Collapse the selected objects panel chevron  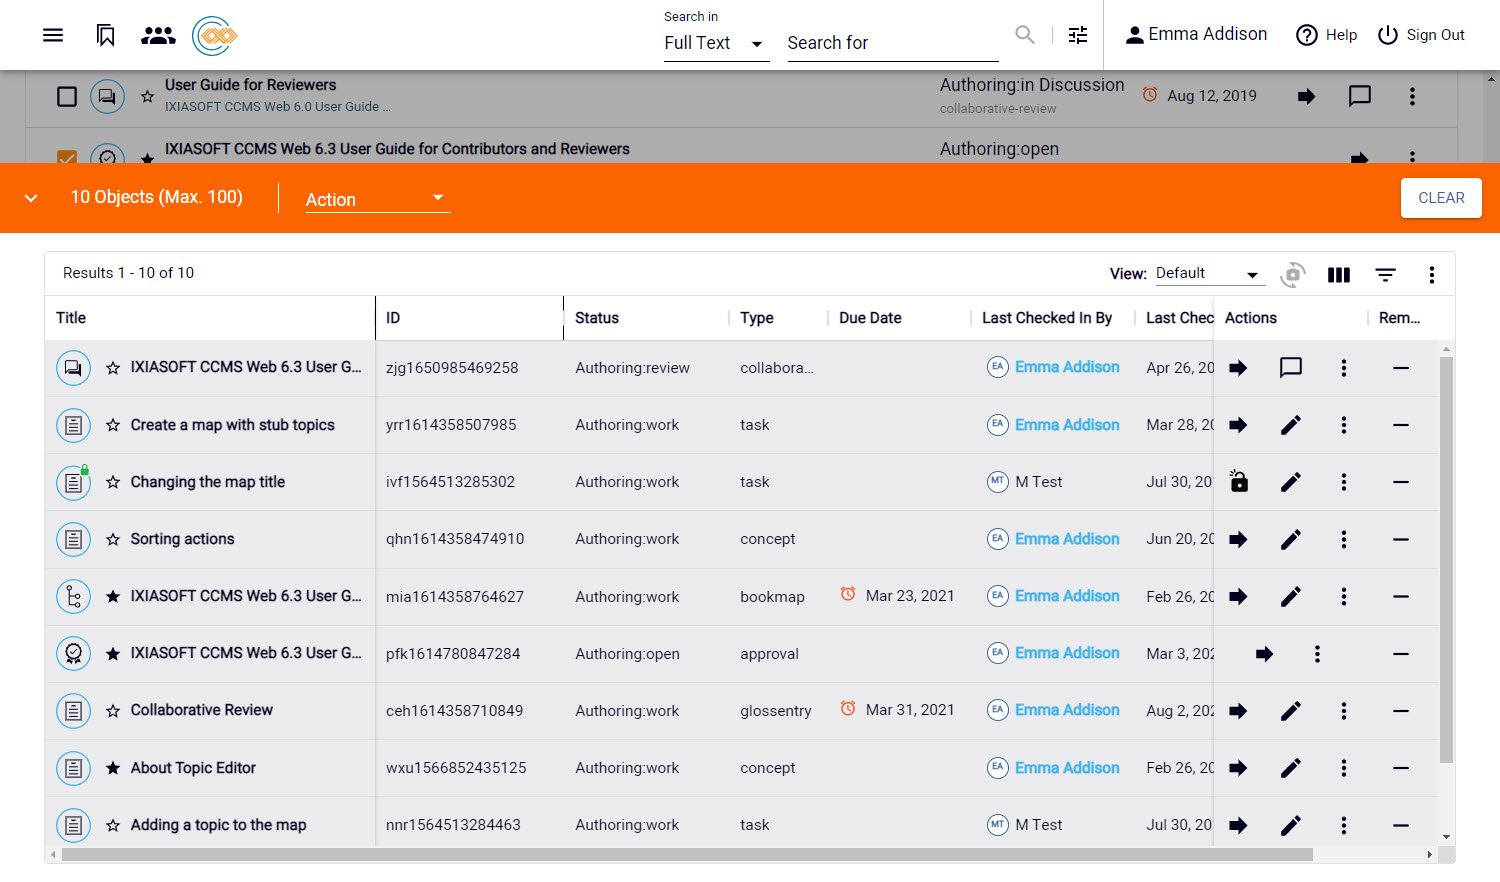(x=31, y=198)
